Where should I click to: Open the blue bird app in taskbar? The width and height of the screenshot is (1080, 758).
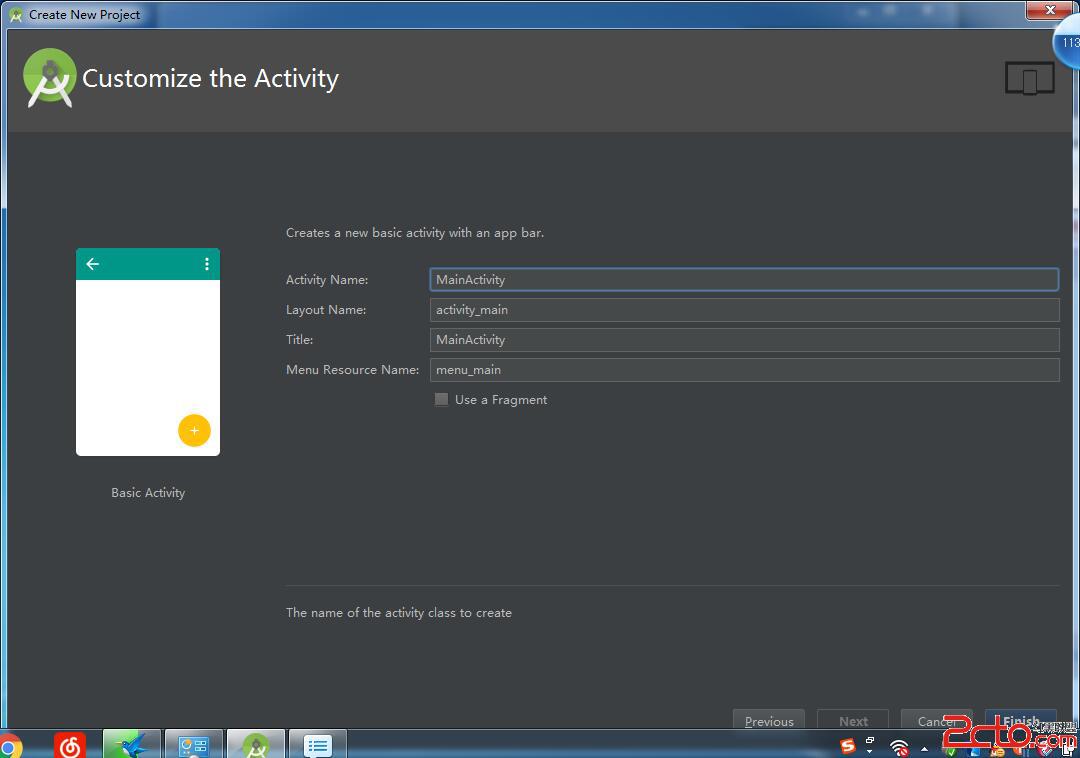coord(131,746)
